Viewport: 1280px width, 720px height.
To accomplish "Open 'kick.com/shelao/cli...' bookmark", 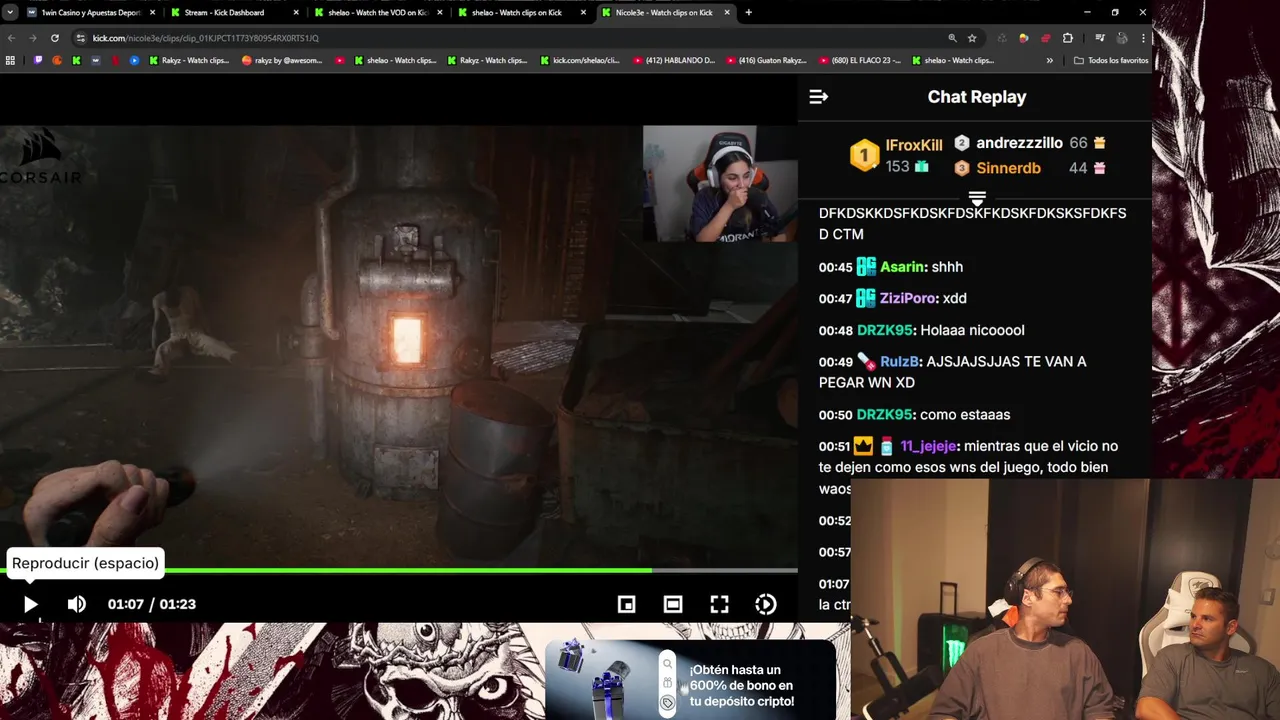I will 579,60.
